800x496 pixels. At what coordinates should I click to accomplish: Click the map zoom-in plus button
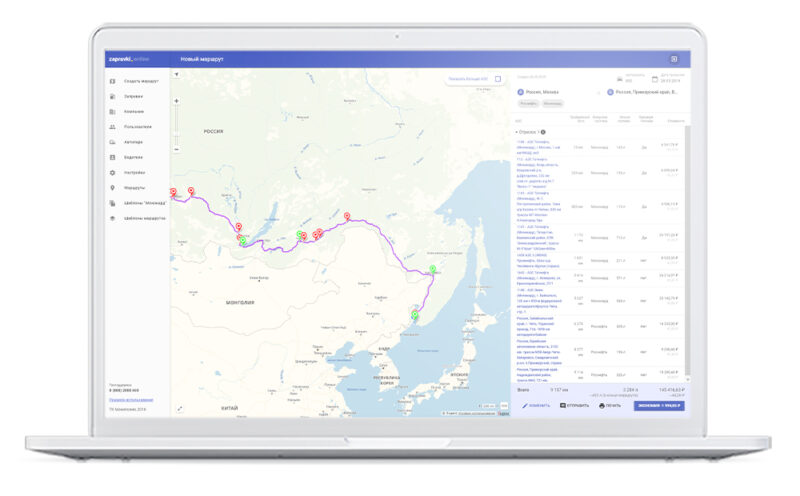(176, 101)
